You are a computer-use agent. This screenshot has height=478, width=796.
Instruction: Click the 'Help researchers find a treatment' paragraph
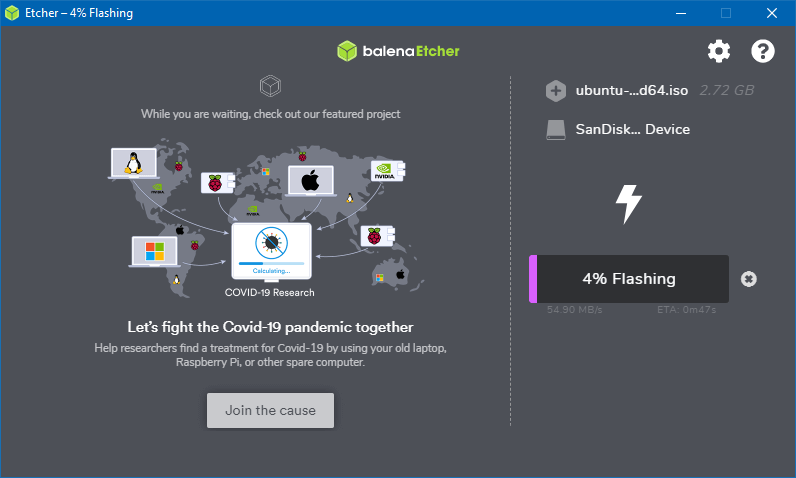click(270, 355)
